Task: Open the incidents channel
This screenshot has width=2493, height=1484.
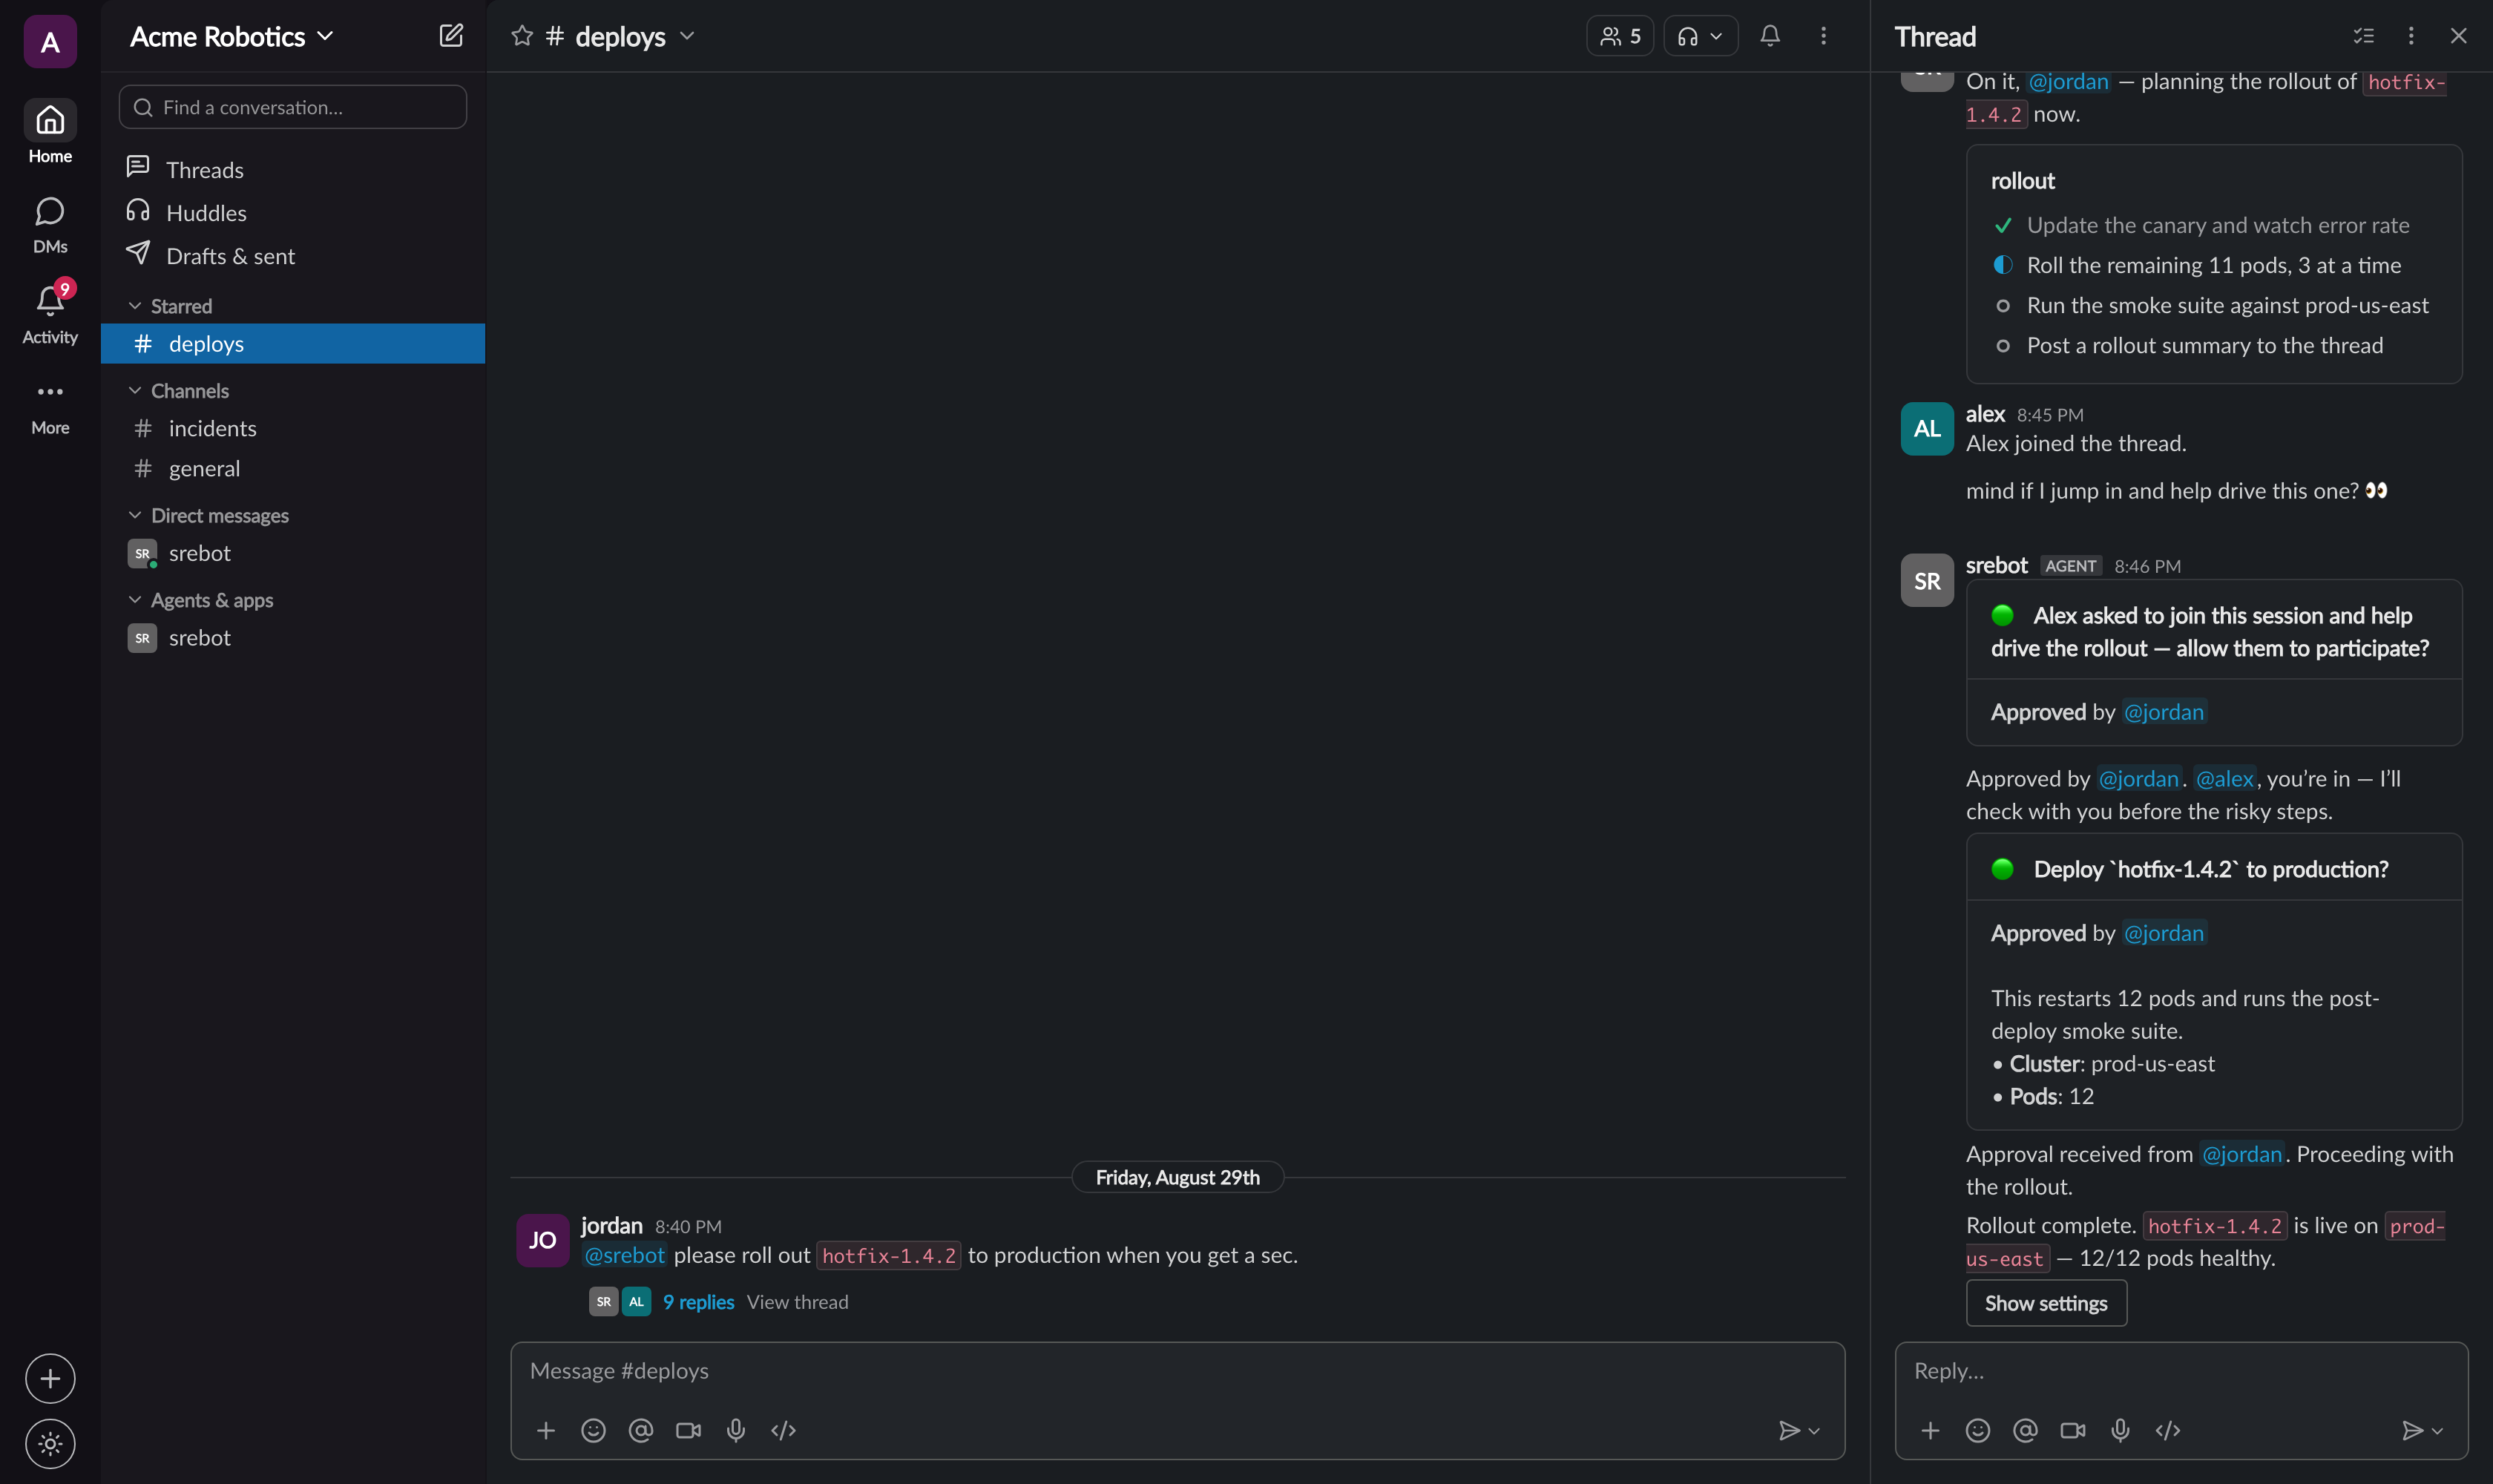Action: click(293, 428)
